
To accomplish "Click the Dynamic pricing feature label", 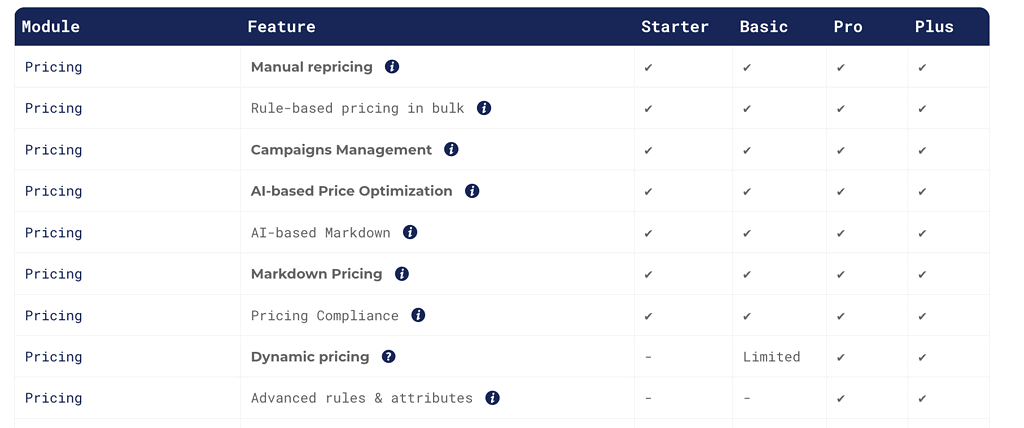I will point(310,357).
